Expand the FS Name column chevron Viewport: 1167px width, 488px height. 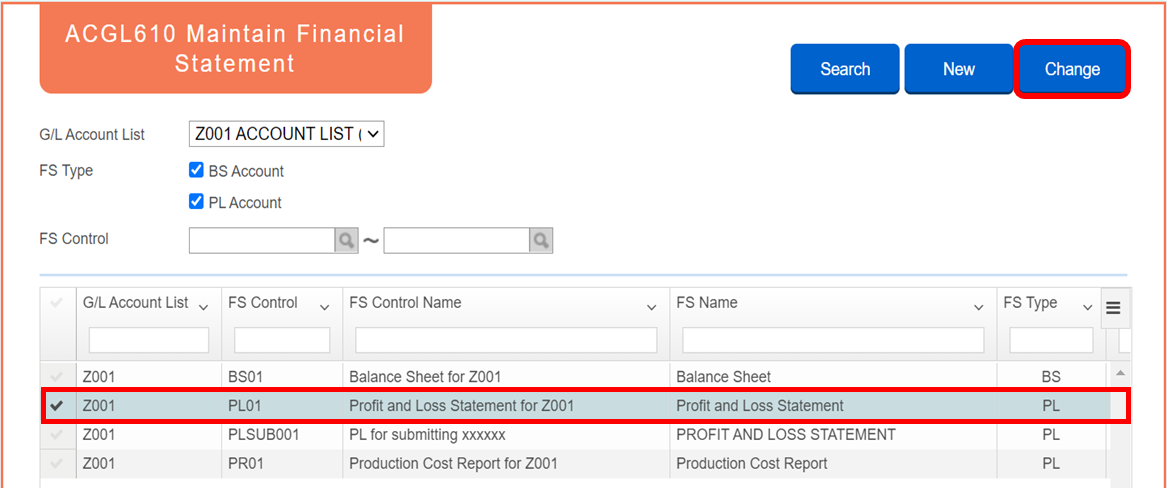(x=979, y=308)
